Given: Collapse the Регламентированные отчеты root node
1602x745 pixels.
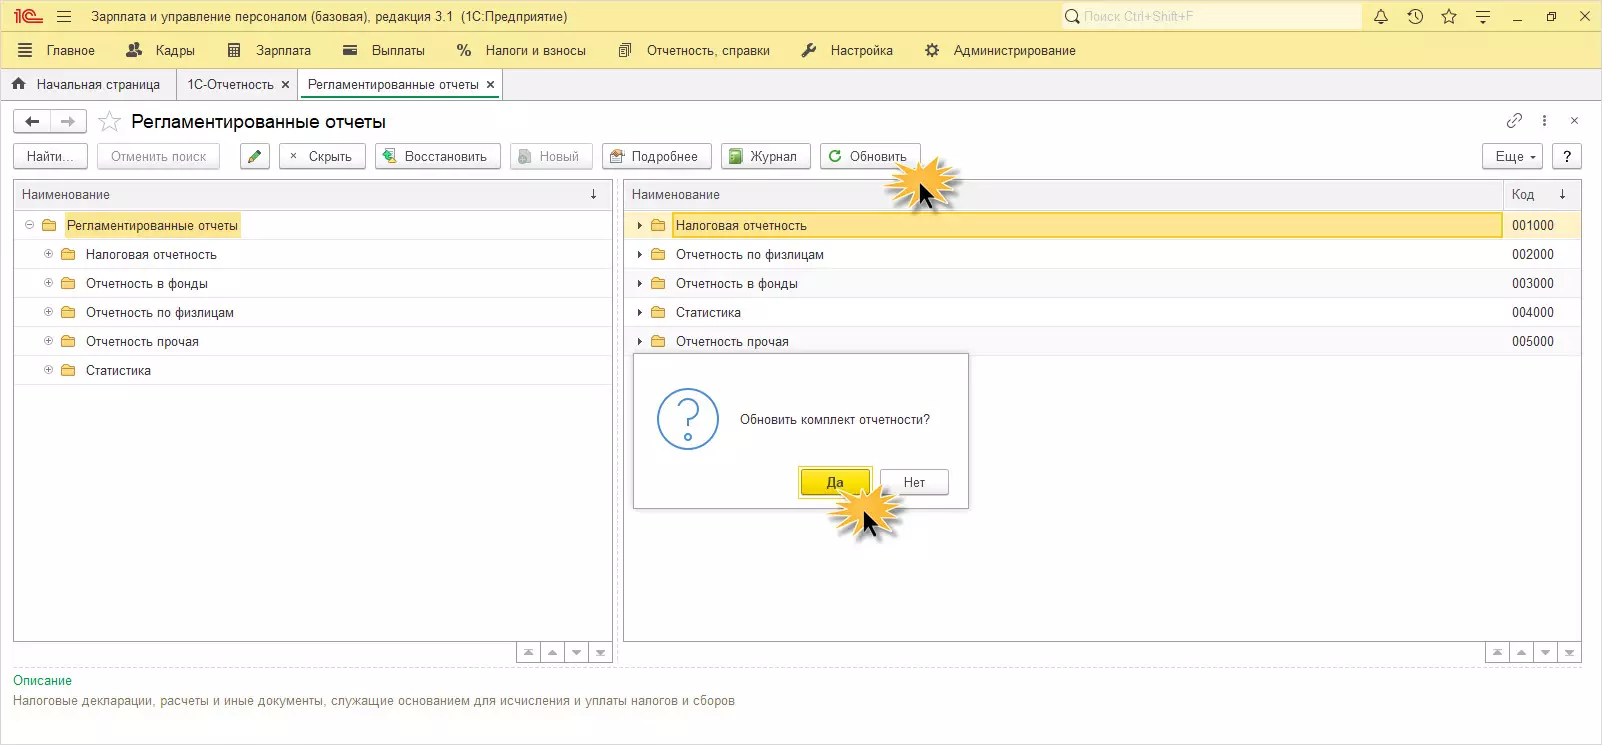Looking at the screenshot, I should coord(29,225).
